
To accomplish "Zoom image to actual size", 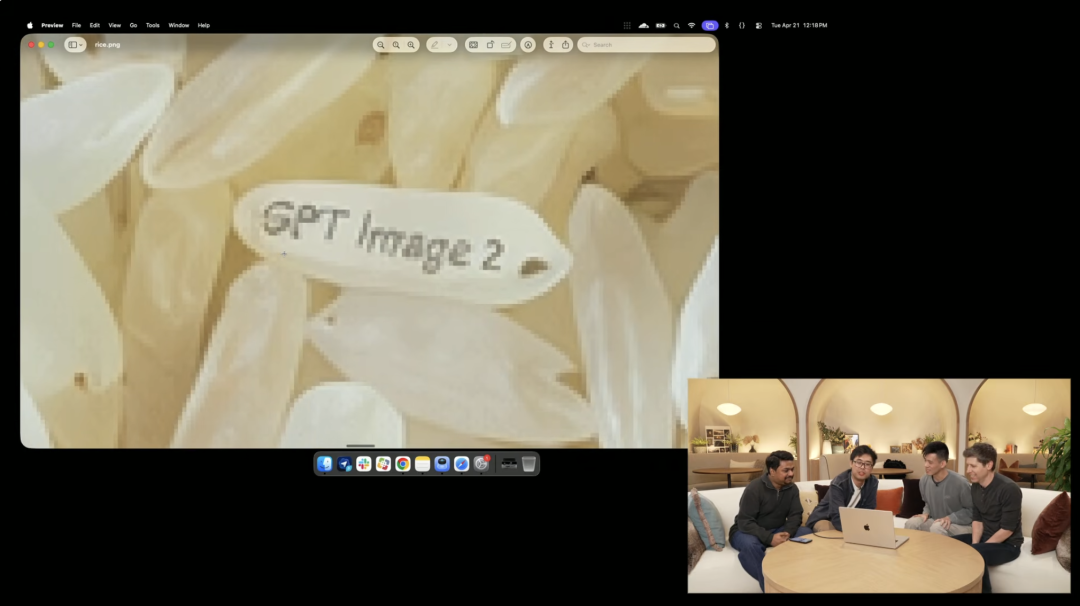I will coord(396,45).
